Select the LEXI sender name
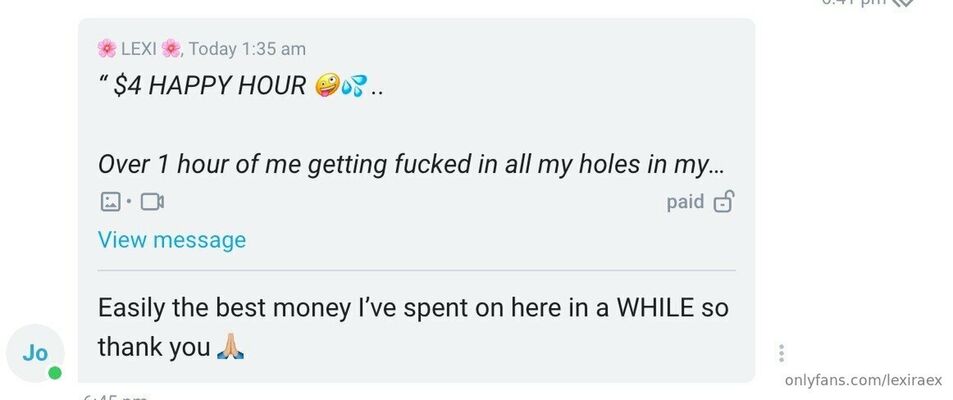The image size is (953, 400). [139, 48]
